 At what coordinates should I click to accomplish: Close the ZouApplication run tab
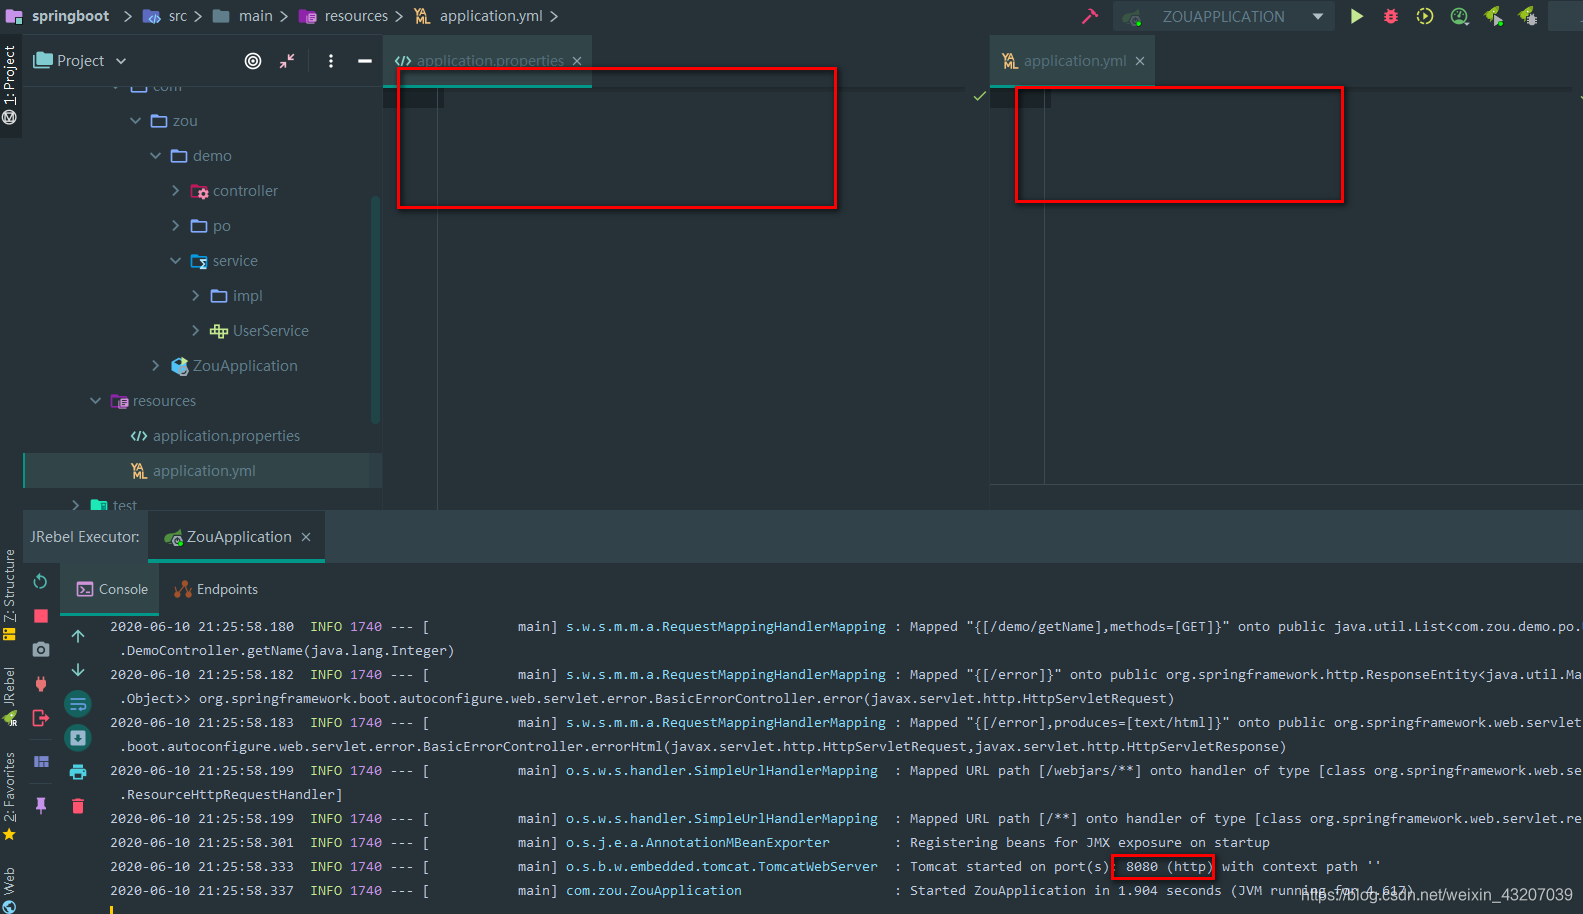coord(306,537)
